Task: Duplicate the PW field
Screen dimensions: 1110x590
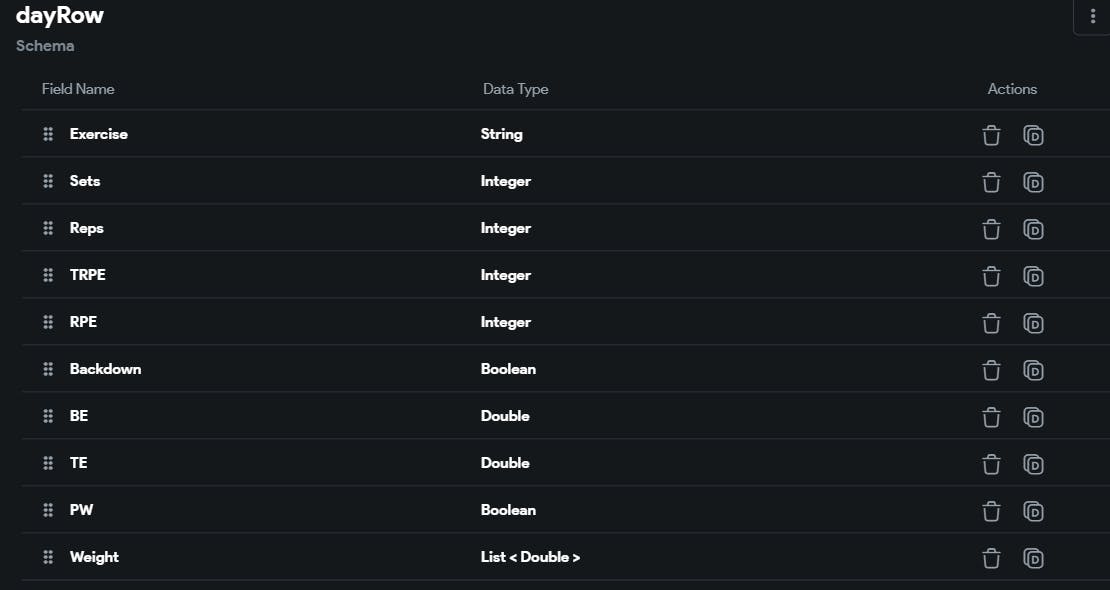Action: coord(1033,511)
